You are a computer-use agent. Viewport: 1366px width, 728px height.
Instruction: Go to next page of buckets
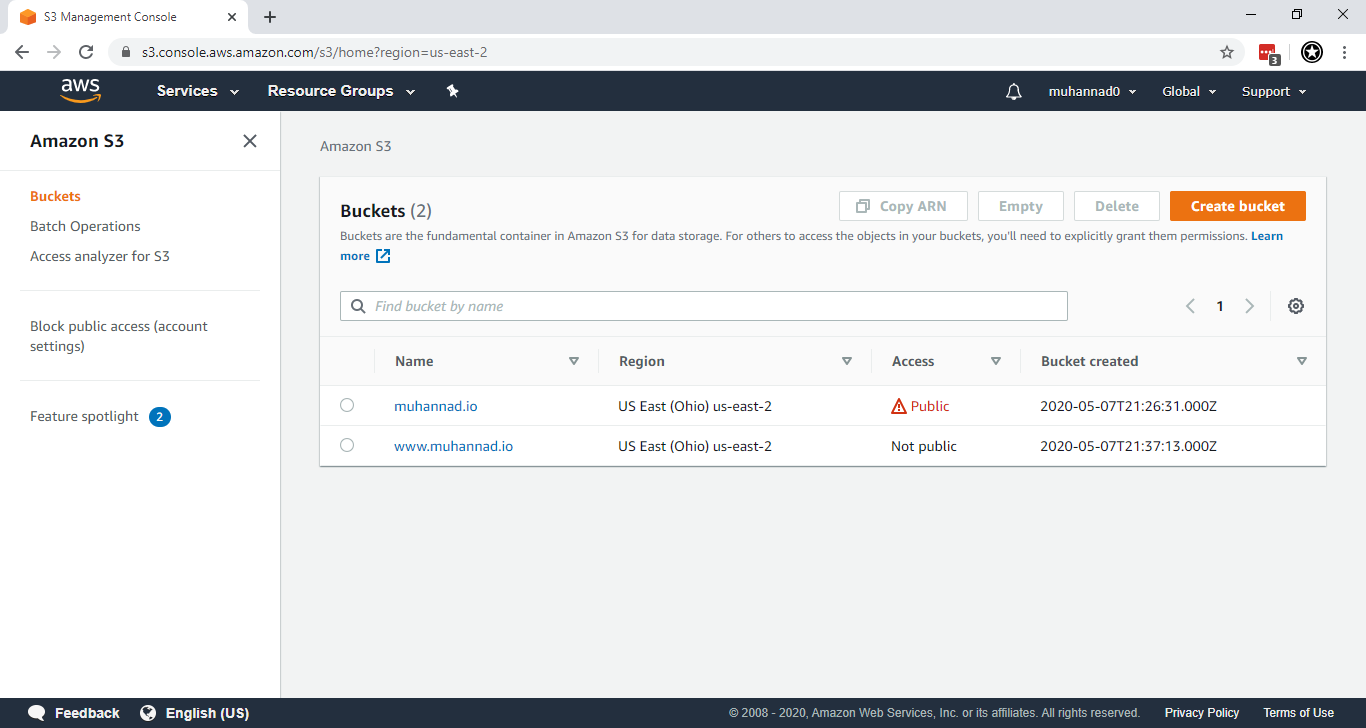pyautogui.click(x=1249, y=306)
